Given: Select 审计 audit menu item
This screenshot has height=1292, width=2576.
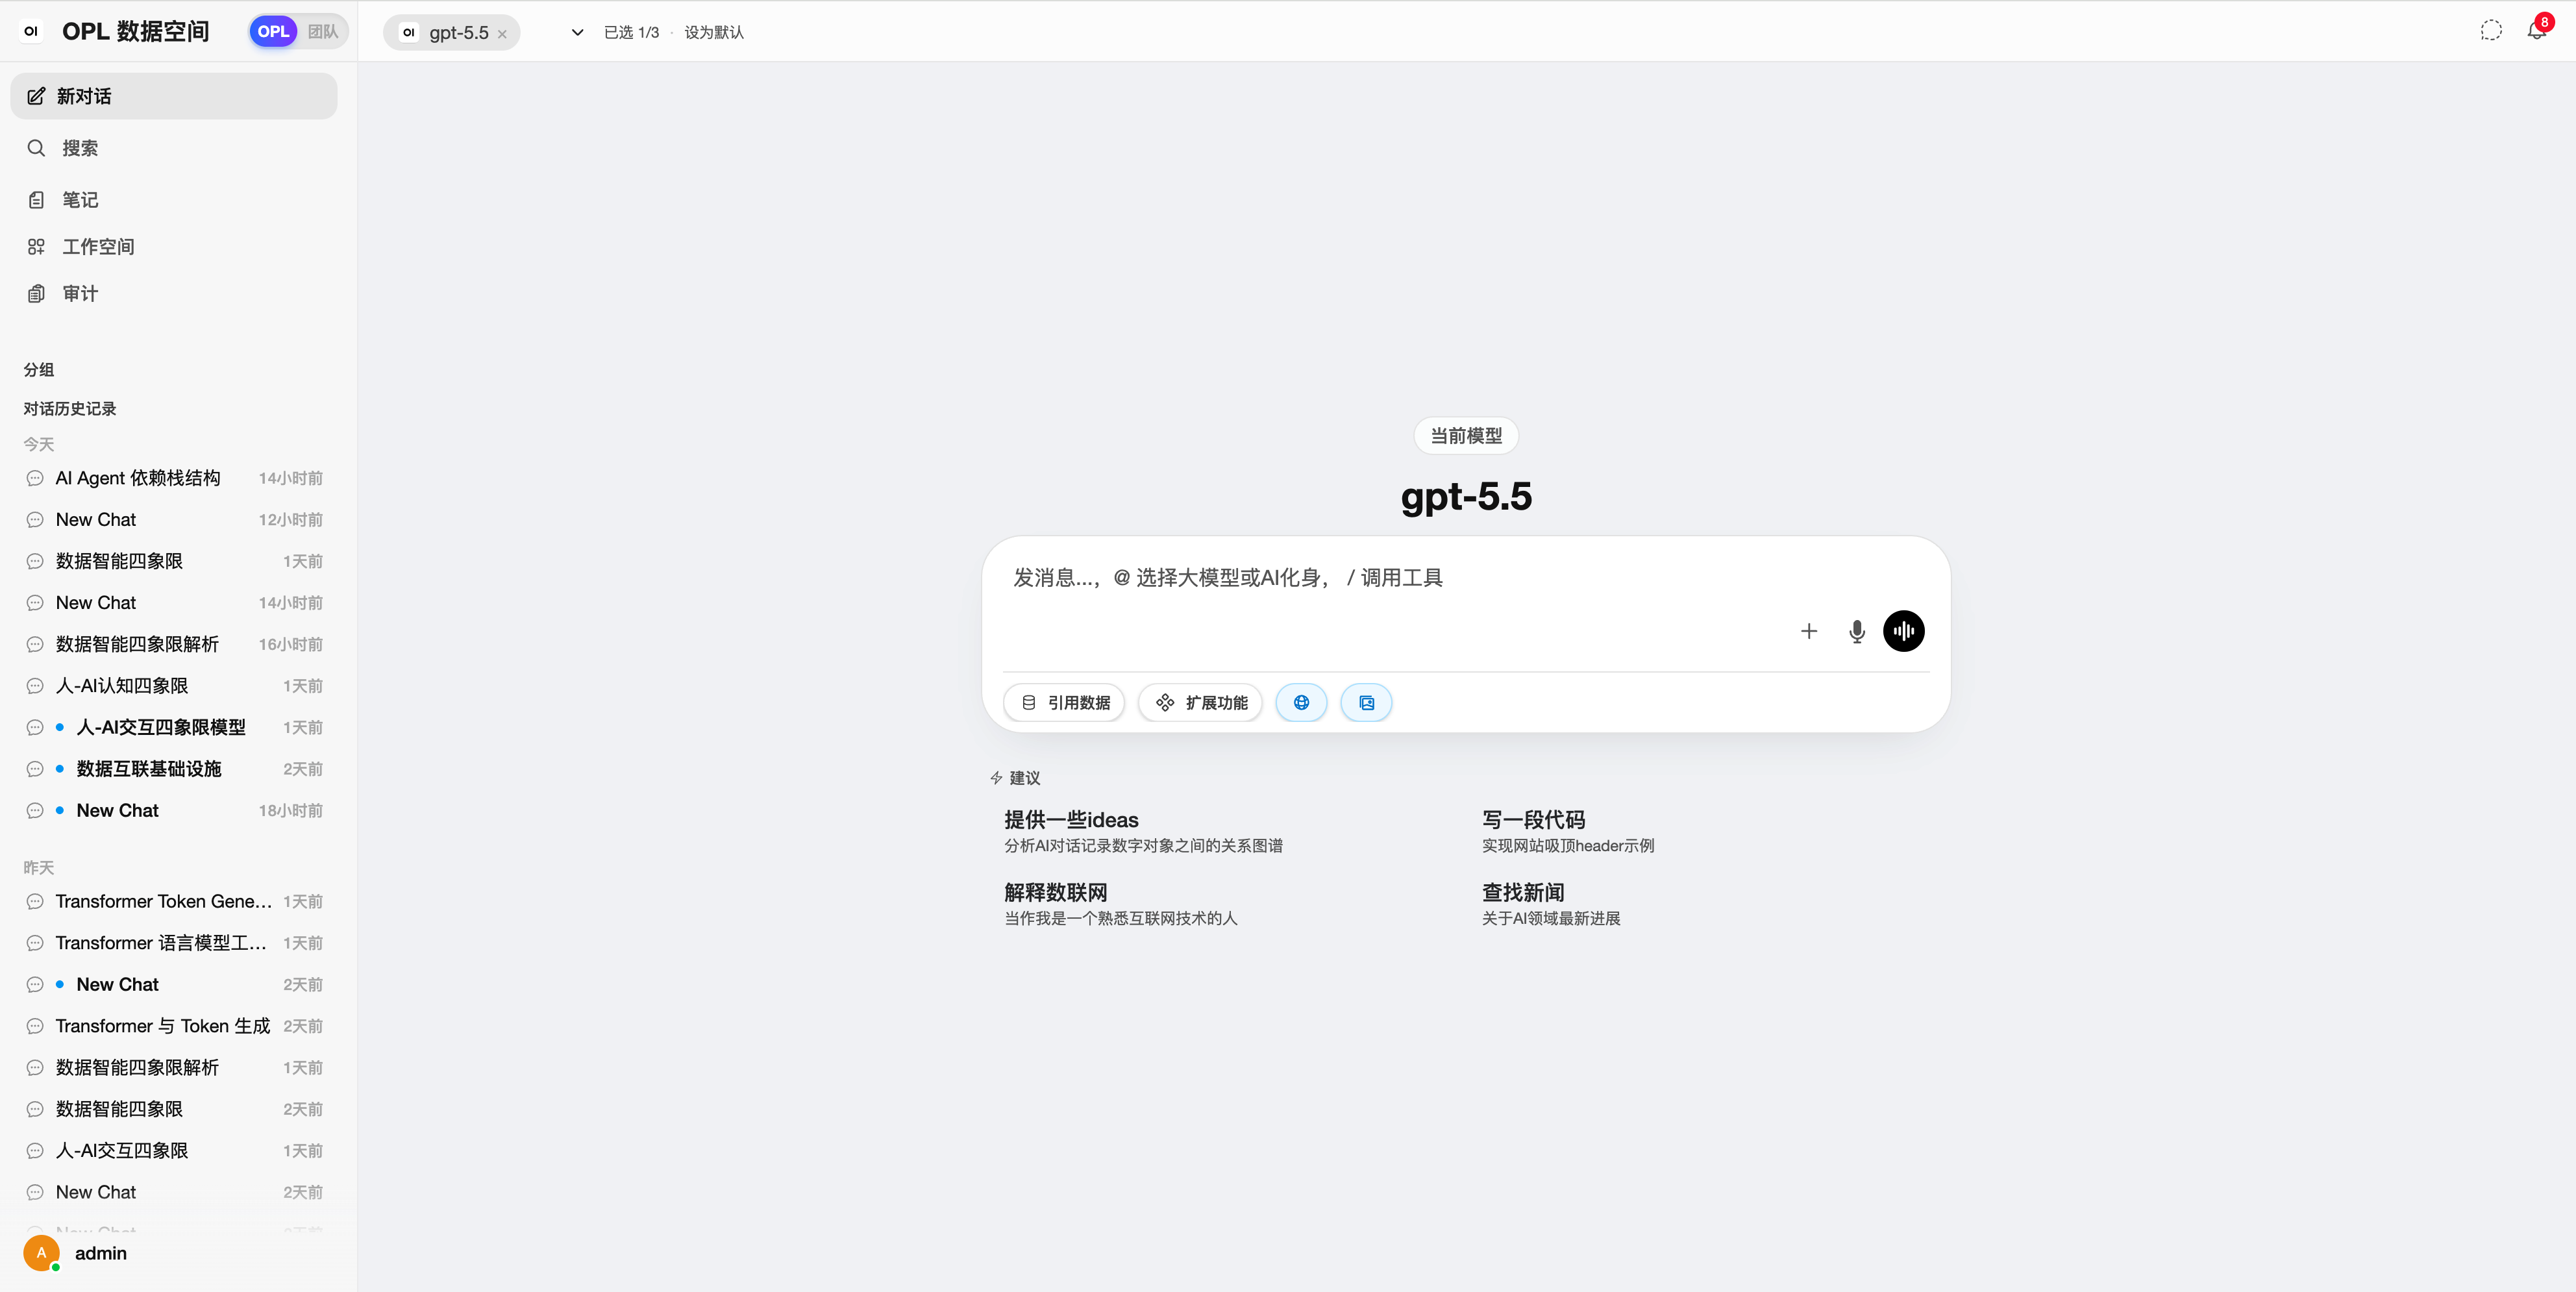Looking at the screenshot, I should (174, 293).
